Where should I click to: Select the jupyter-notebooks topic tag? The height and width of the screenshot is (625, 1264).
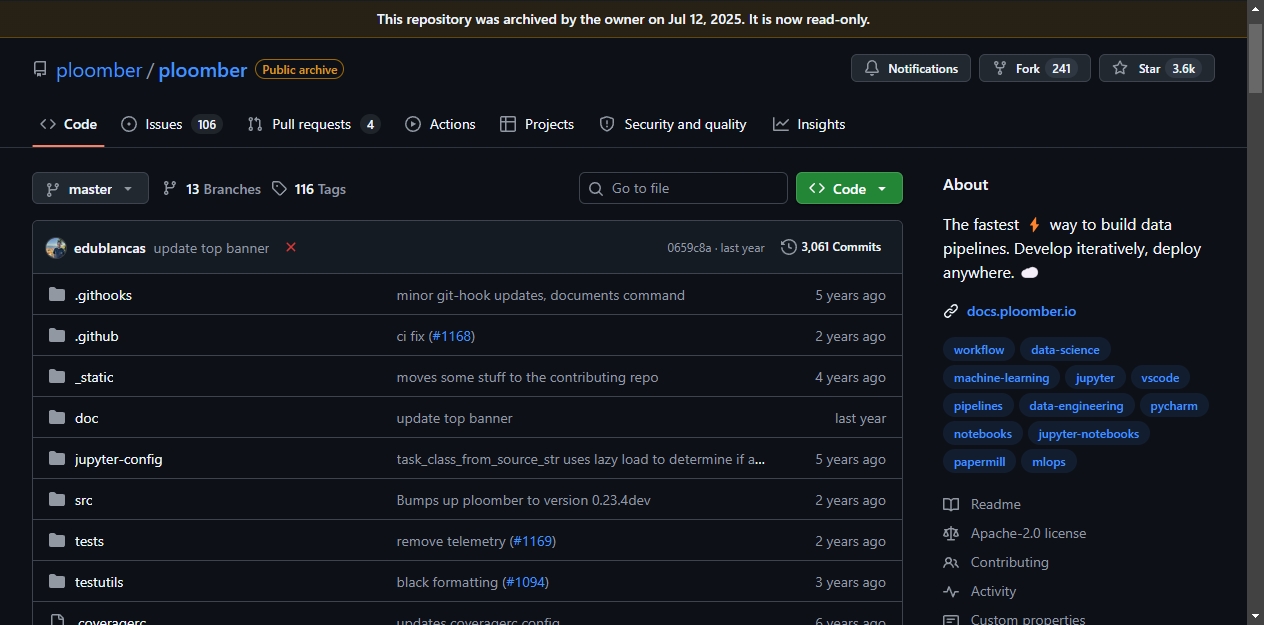1089,434
